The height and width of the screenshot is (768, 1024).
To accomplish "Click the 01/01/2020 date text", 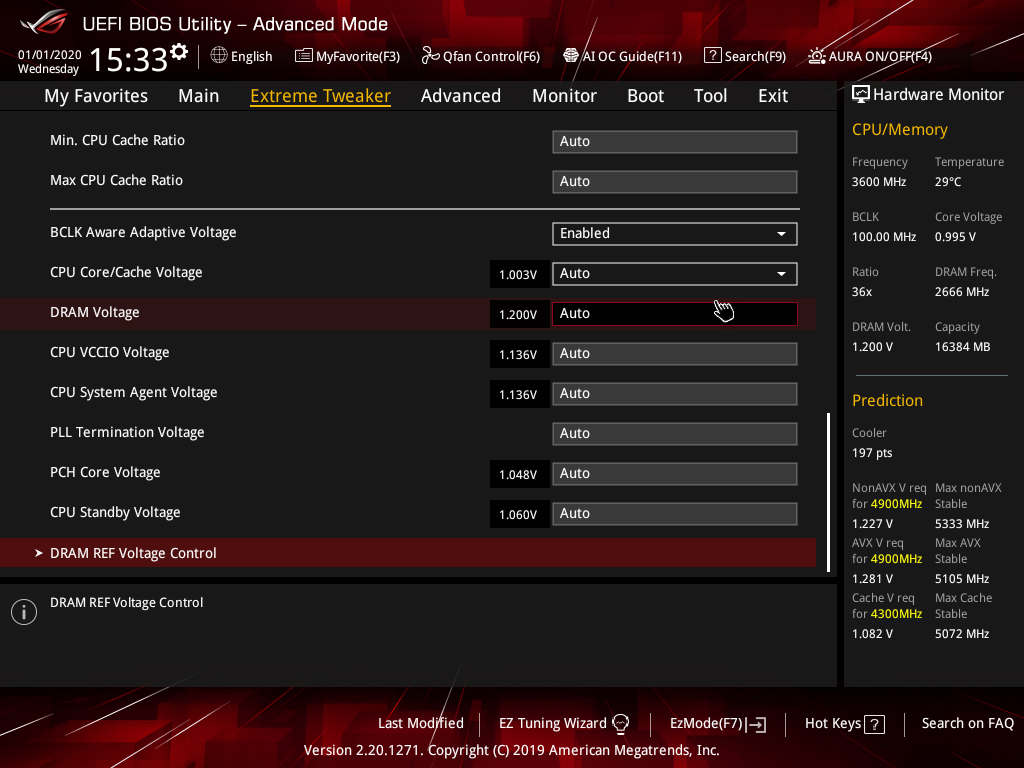I will pos(50,55).
